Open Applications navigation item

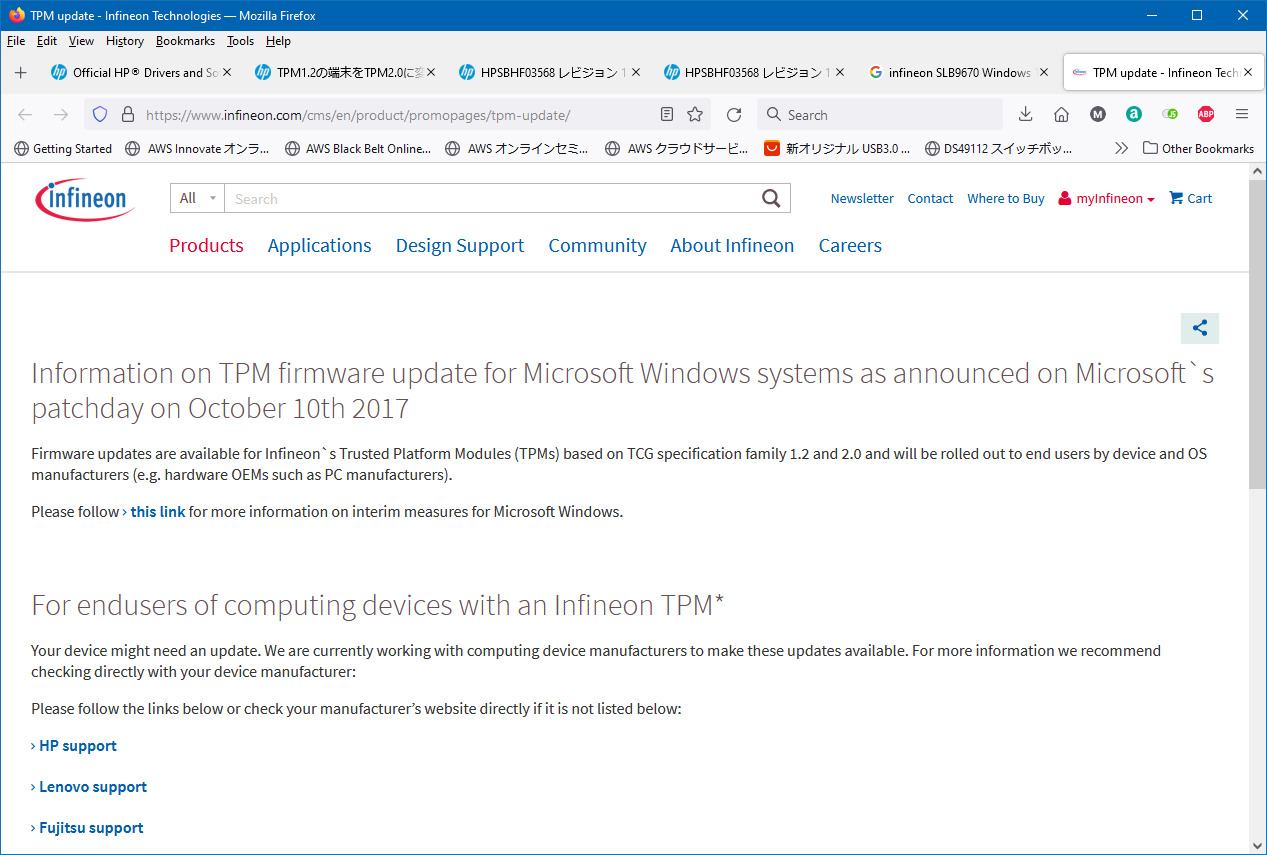(319, 245)
